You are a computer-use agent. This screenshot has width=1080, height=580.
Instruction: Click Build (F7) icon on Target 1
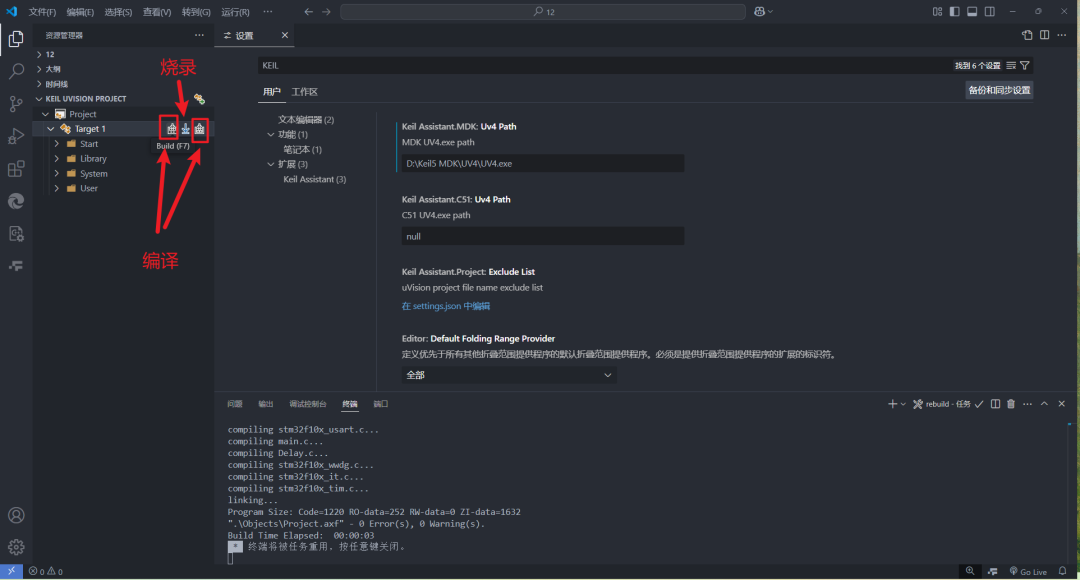pyautogui.click(x=172, y=129)
